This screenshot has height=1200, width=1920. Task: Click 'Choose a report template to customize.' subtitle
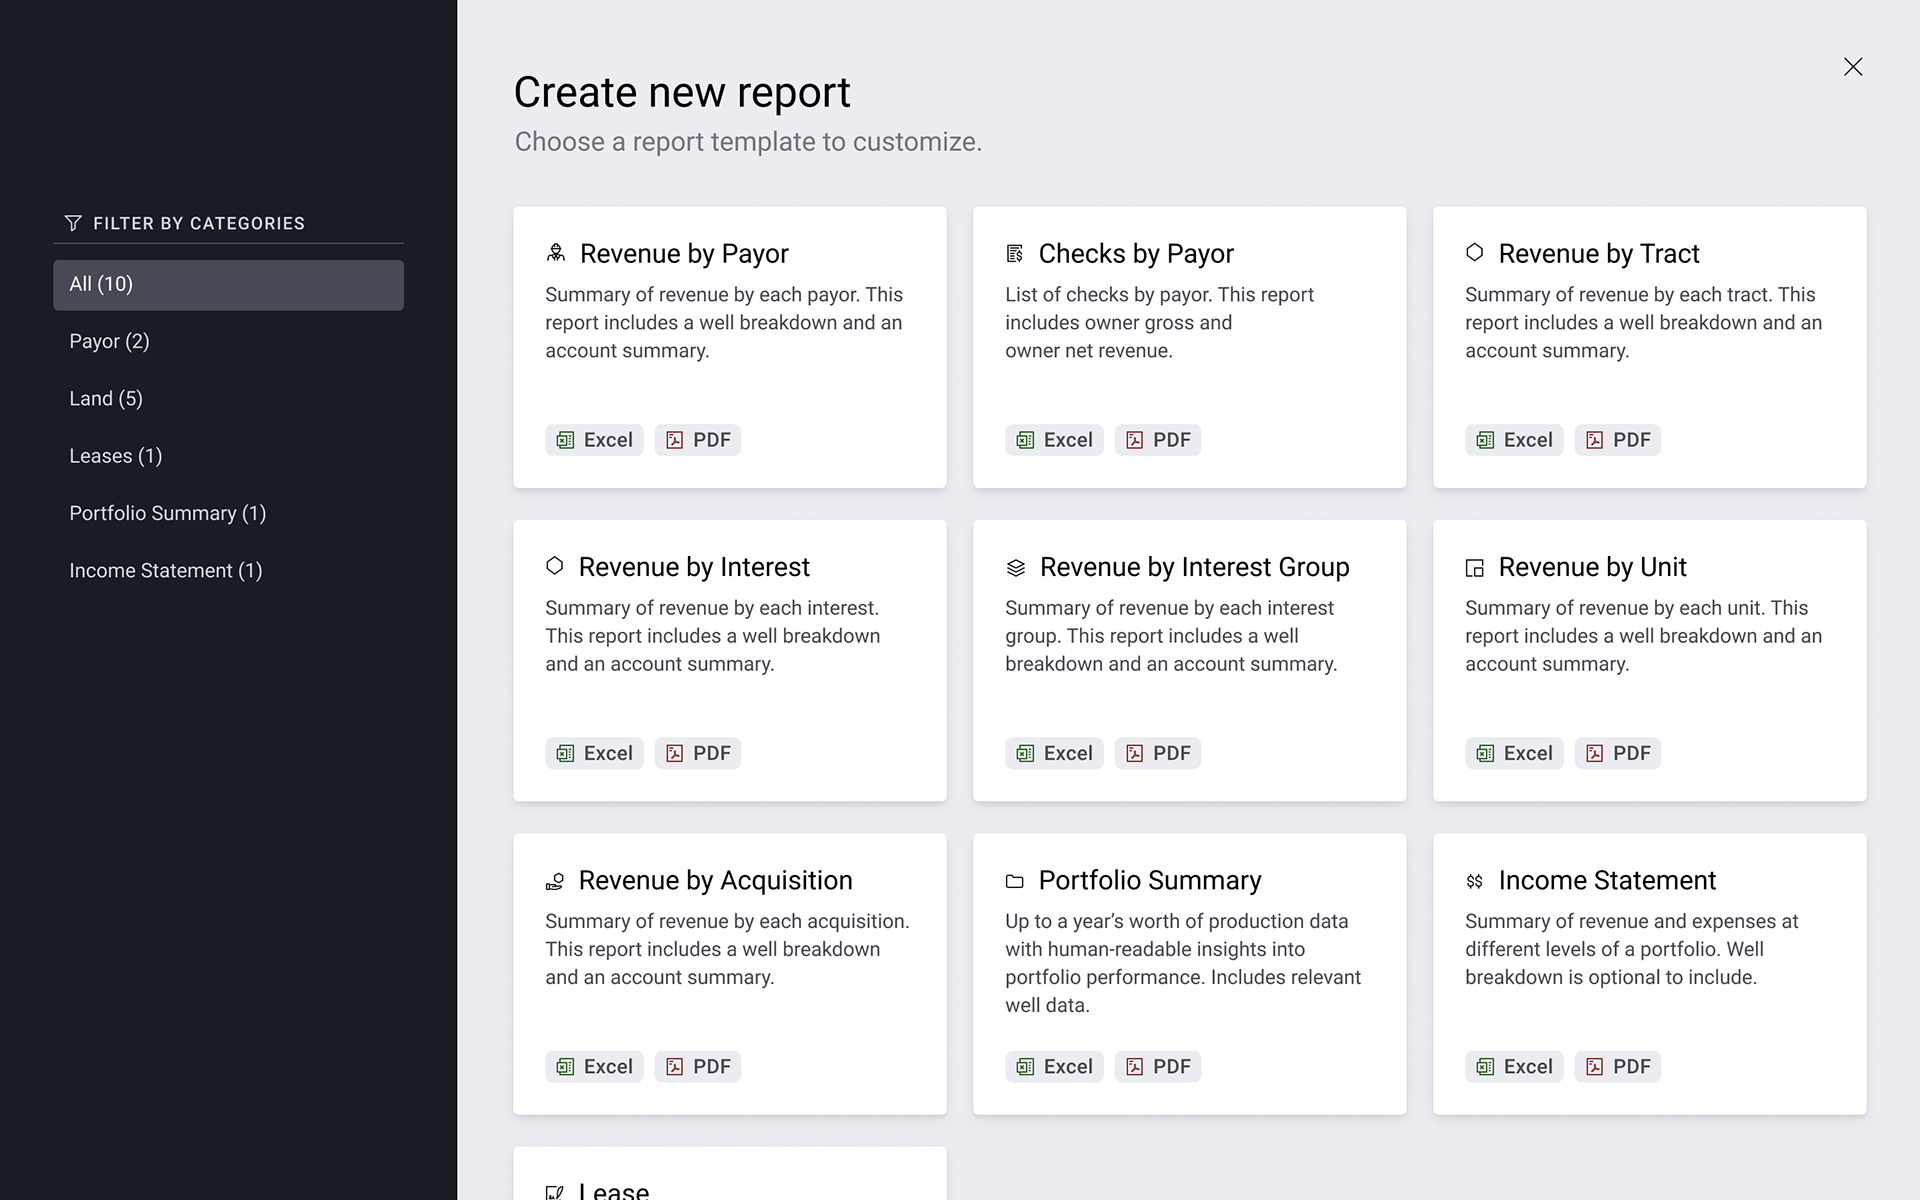(x=748, y=142)
